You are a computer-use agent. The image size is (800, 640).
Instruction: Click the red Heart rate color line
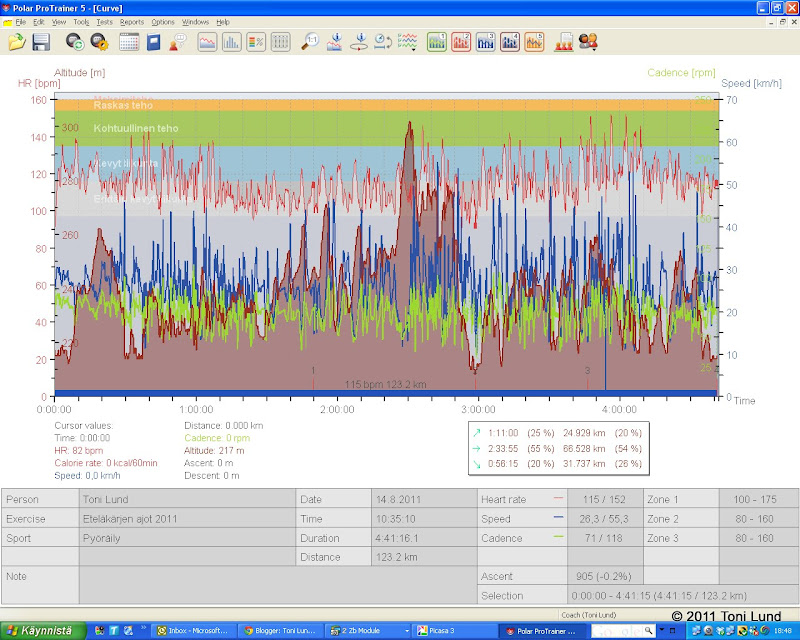(557, 499)
